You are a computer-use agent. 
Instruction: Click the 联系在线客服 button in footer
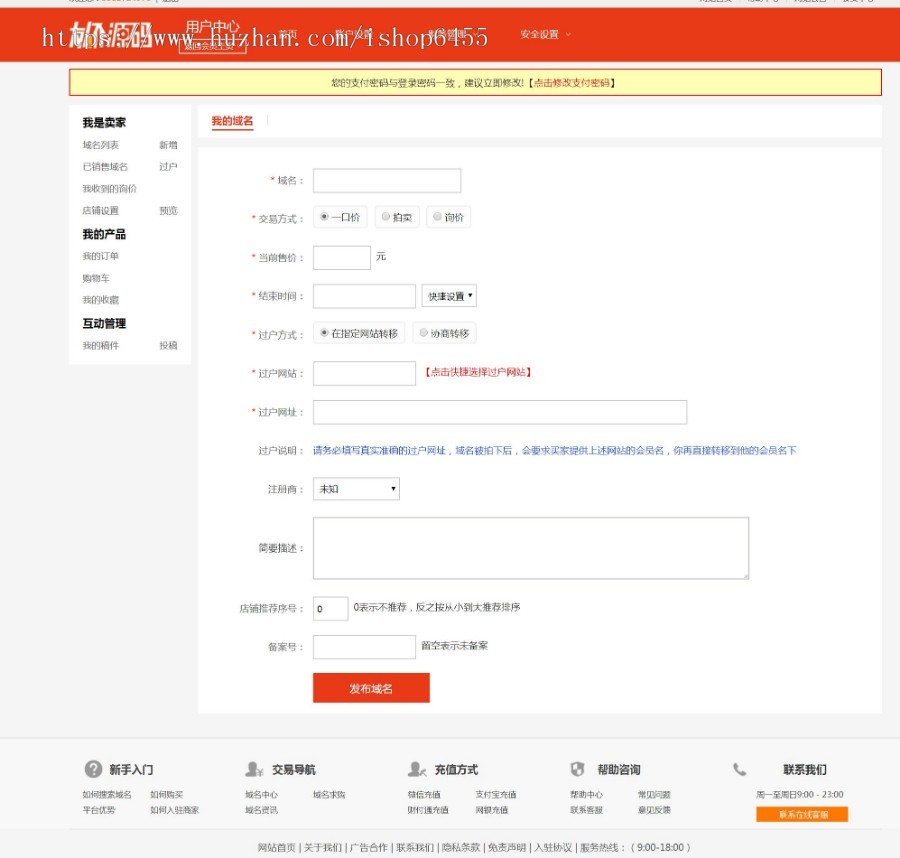(x=803, y=814)
